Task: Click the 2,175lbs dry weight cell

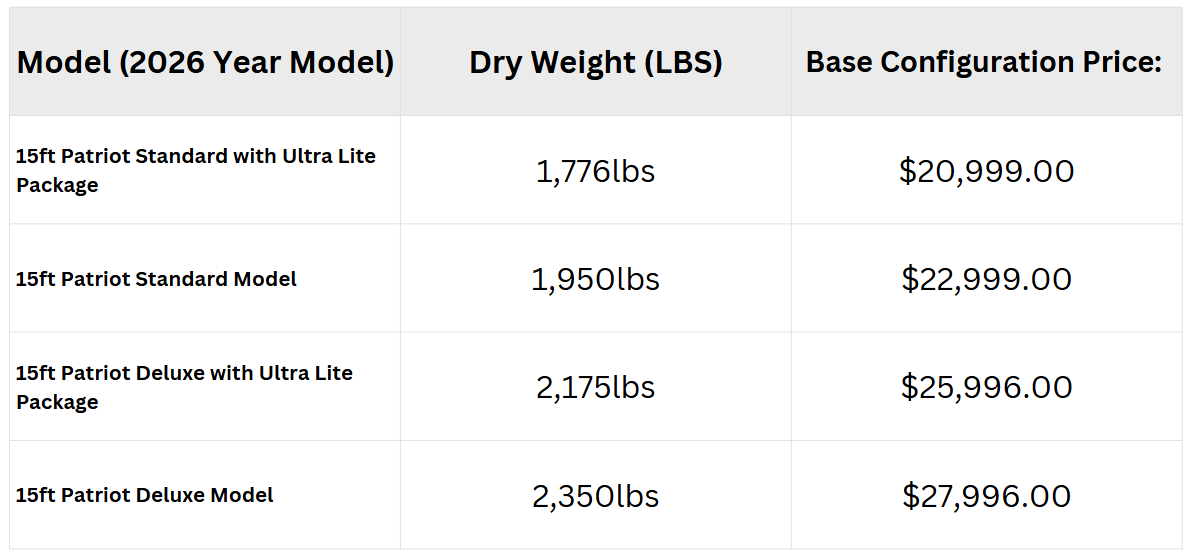Action: pyautogui.click(x=596, y=387)
